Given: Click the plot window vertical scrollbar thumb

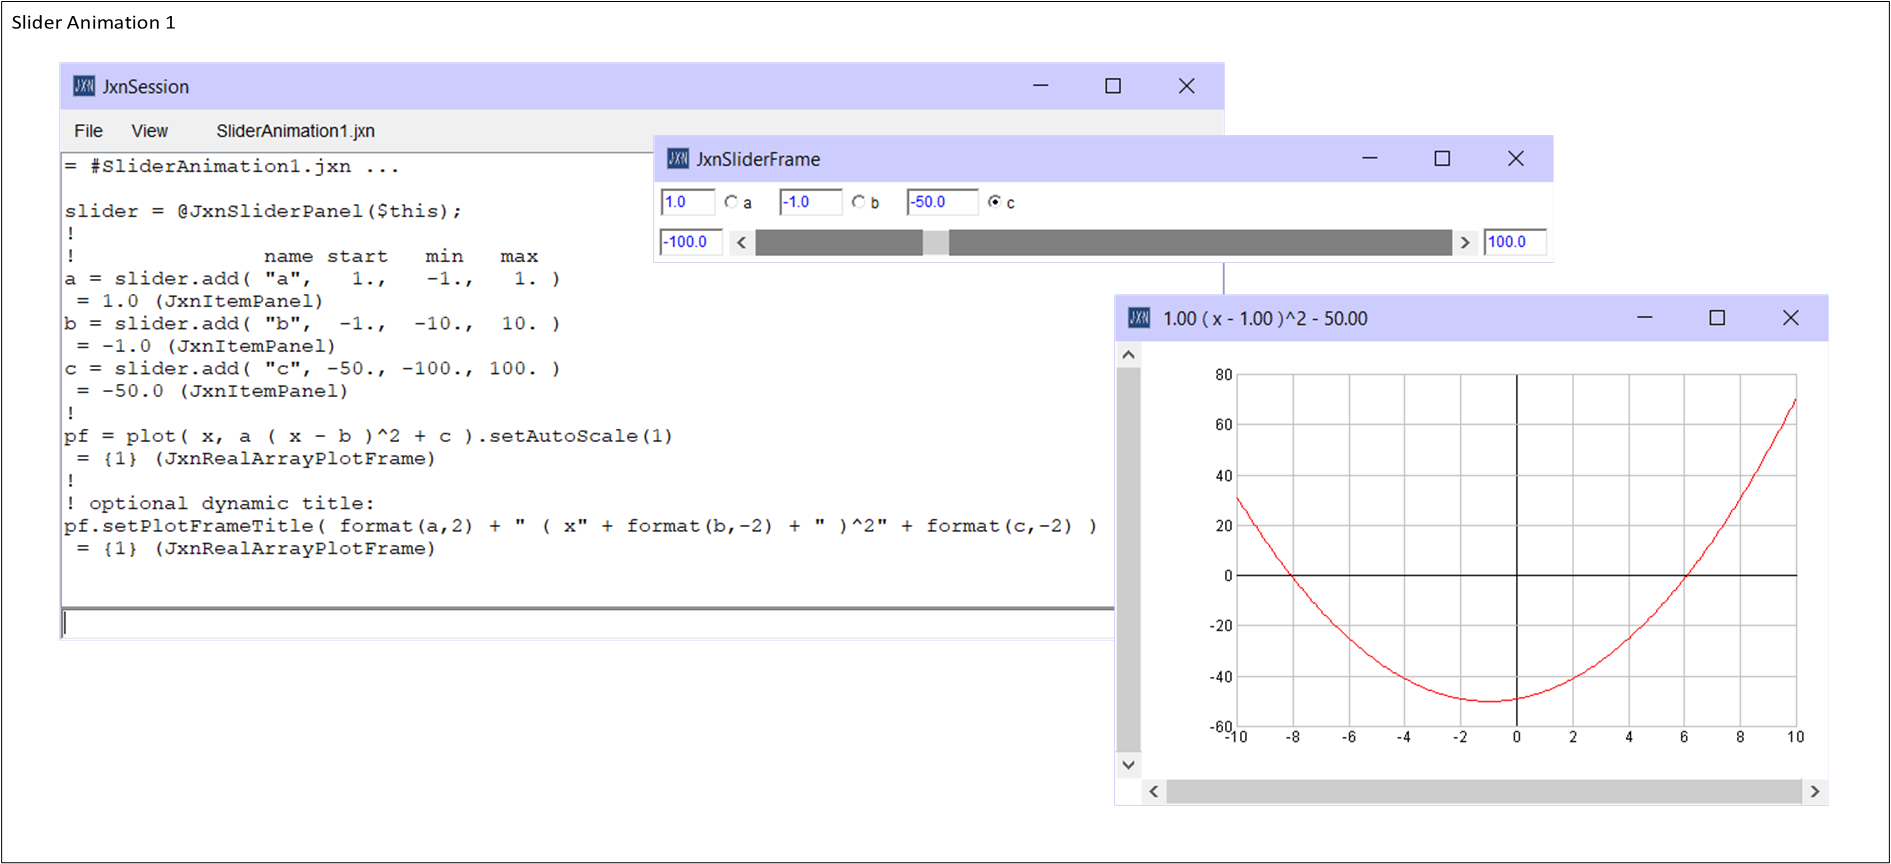Looking at the screenshot, I should tap(1128, 560).
